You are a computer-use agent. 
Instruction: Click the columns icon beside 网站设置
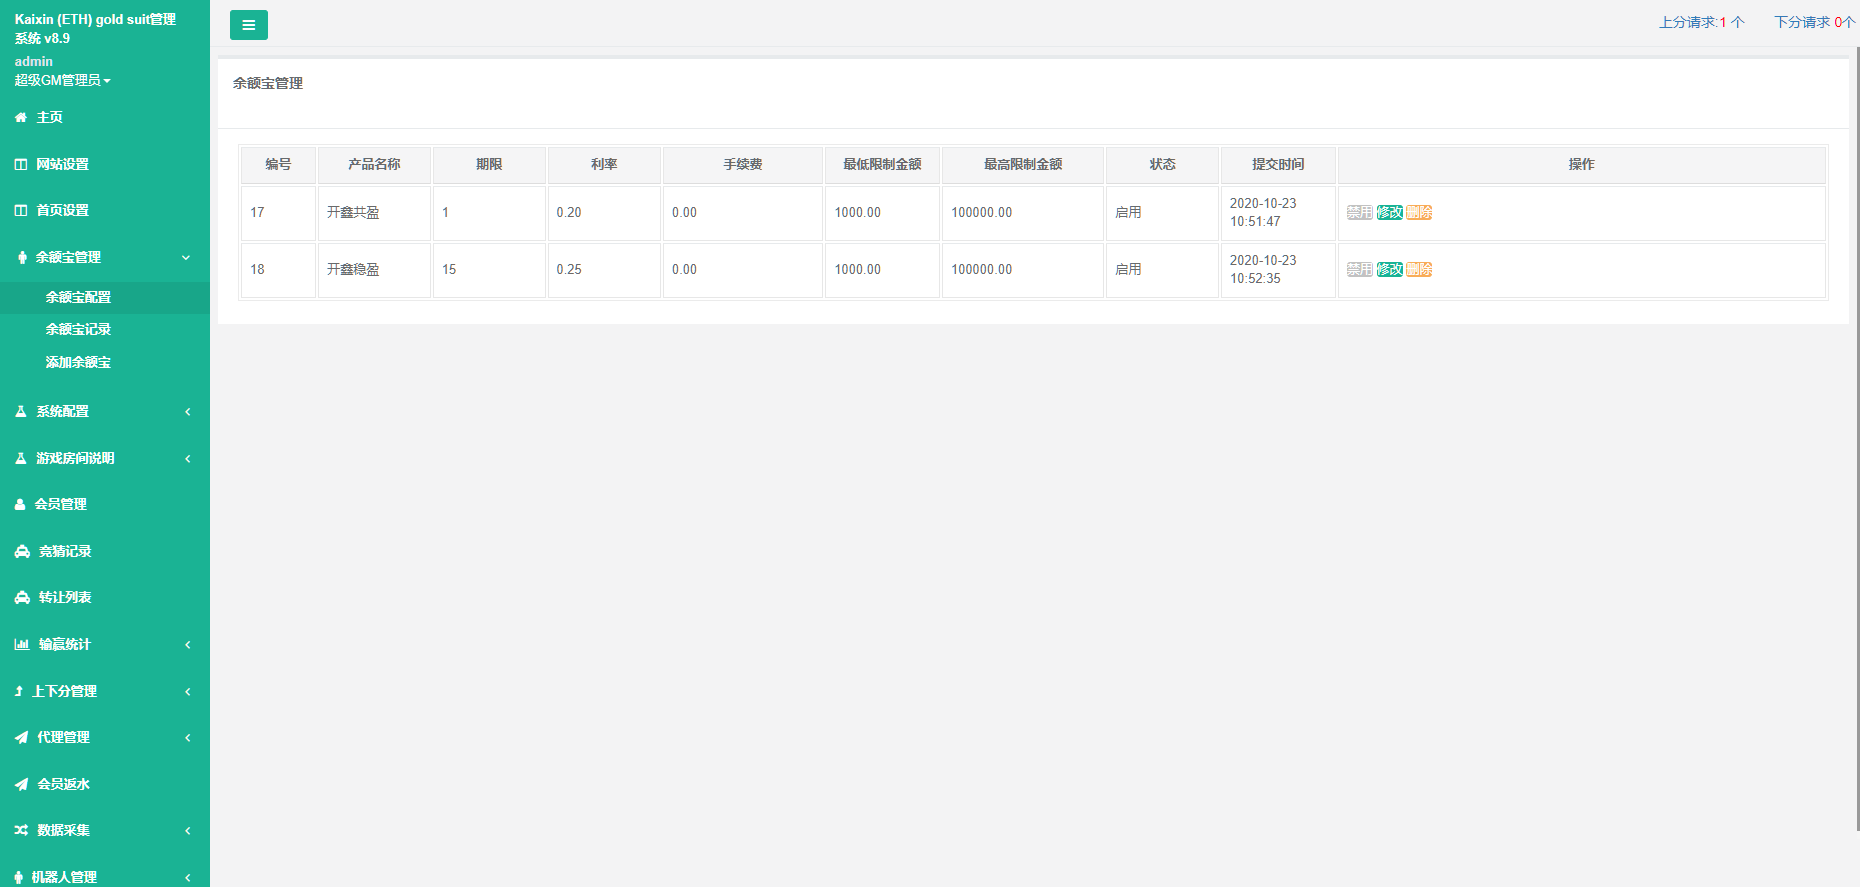click(x=21, y=165)
